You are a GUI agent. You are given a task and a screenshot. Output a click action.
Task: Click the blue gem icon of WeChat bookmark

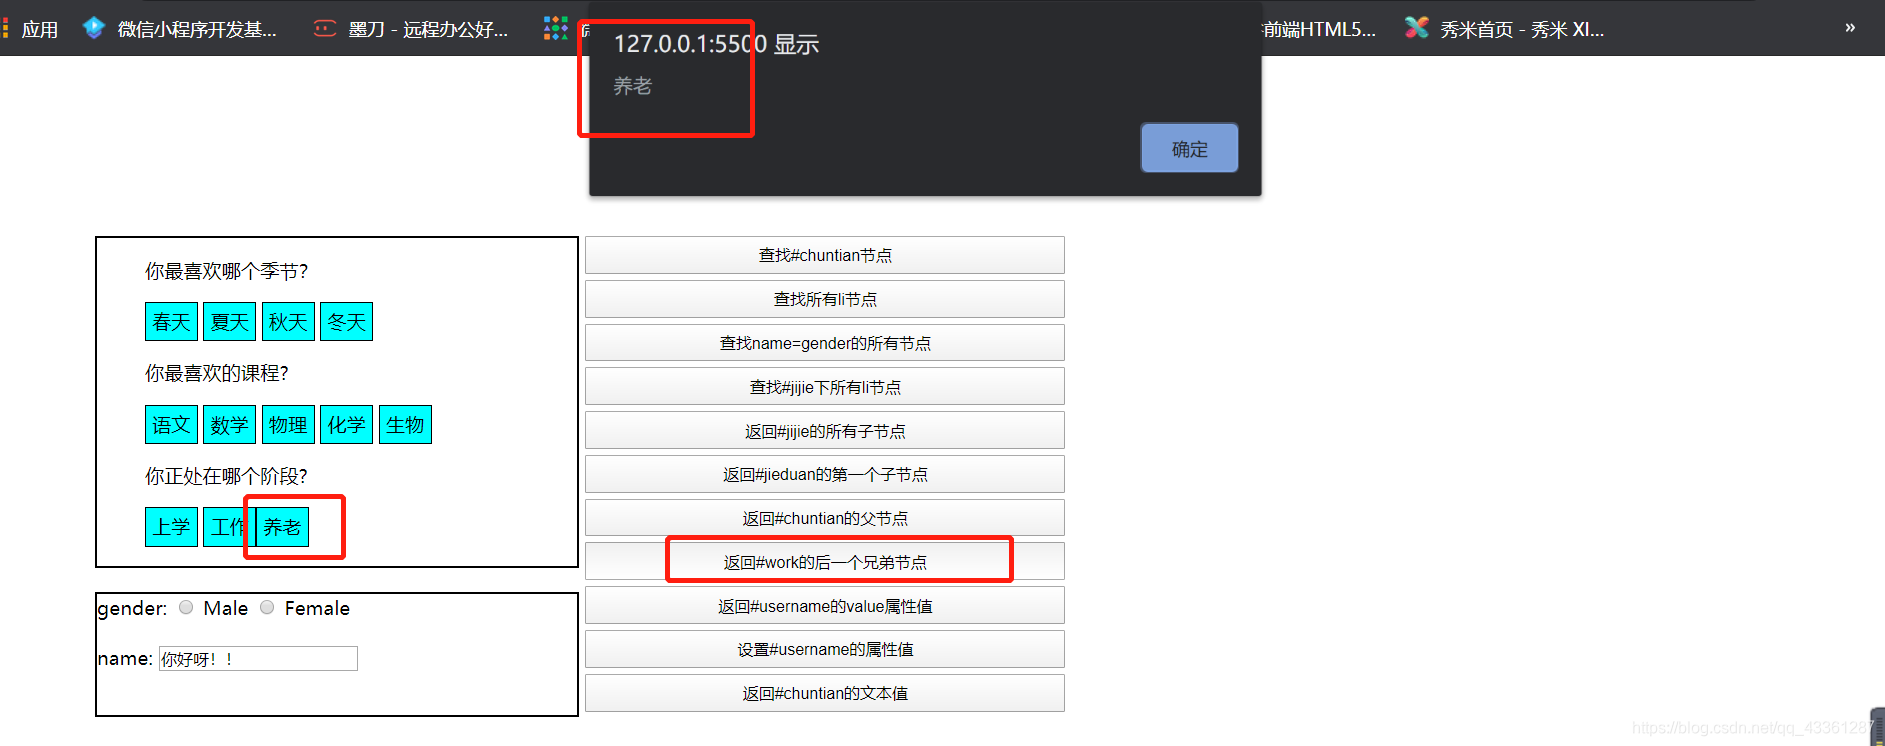[94, 28]
